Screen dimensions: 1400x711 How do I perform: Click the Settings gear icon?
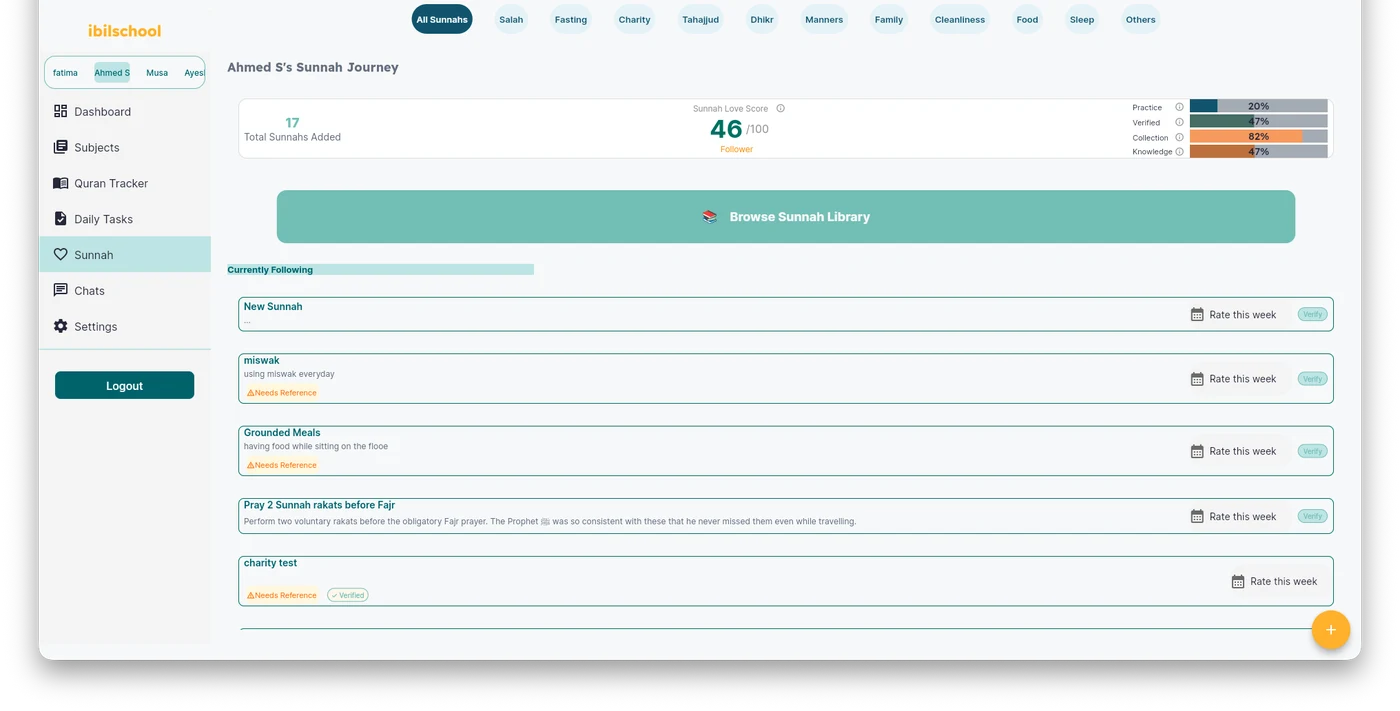click(61, 326)
